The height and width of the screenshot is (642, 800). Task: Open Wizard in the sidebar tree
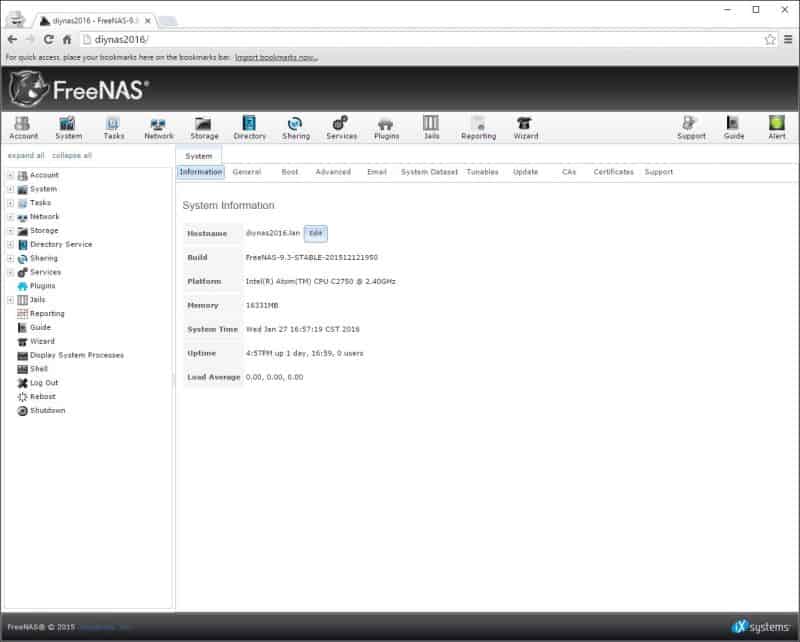[42, 341]
